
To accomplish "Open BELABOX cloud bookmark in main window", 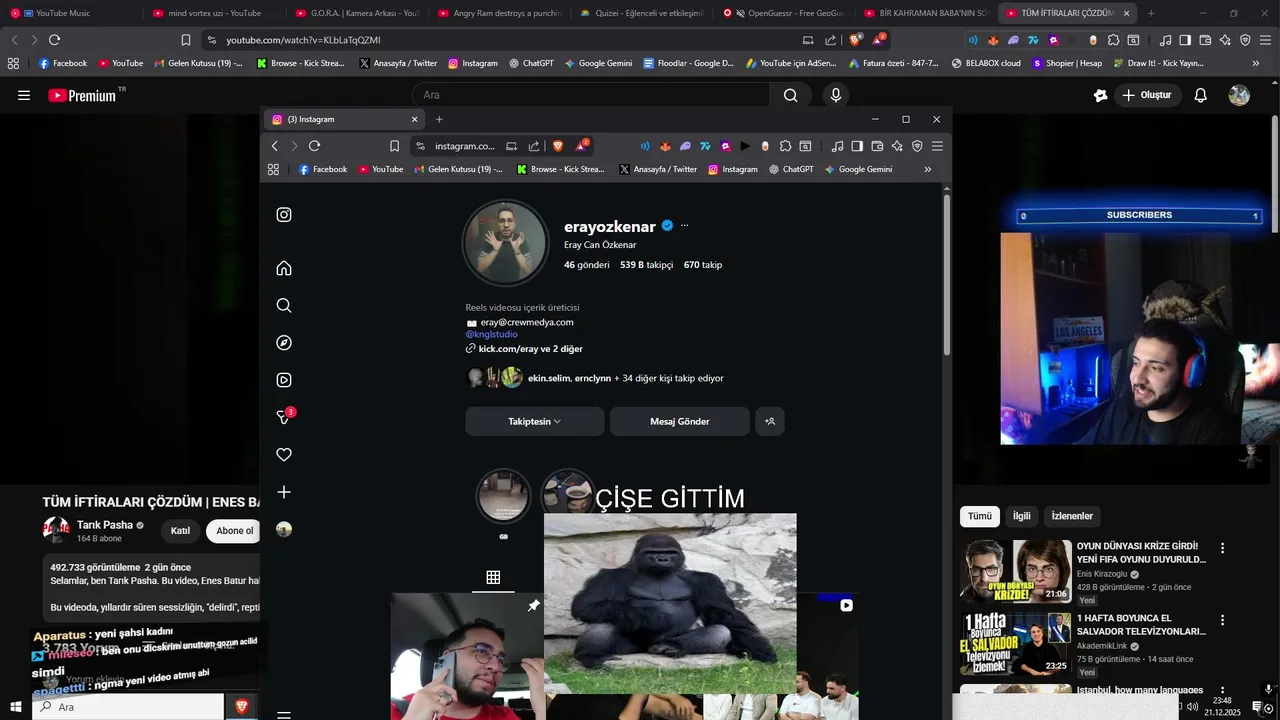I will point(986,63).
